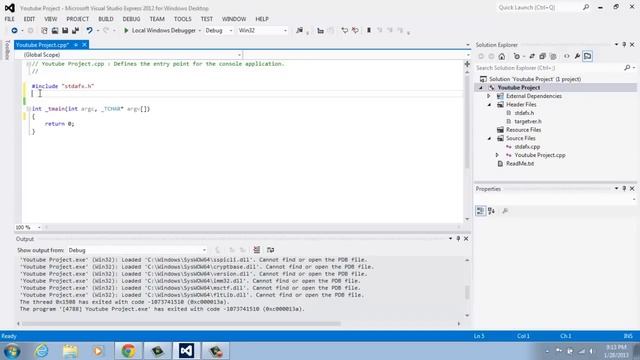
Task: Click the Solution Explorer Home icon
Action: click(x=502, y=56)
